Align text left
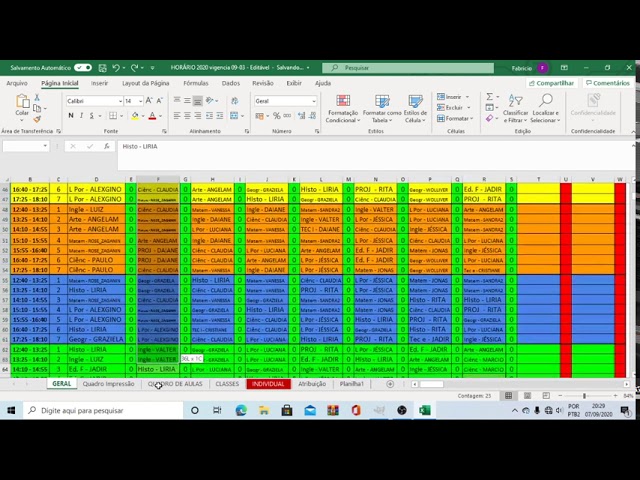Image resolution: width=640 pixels, height=480 pixels. 177,116
